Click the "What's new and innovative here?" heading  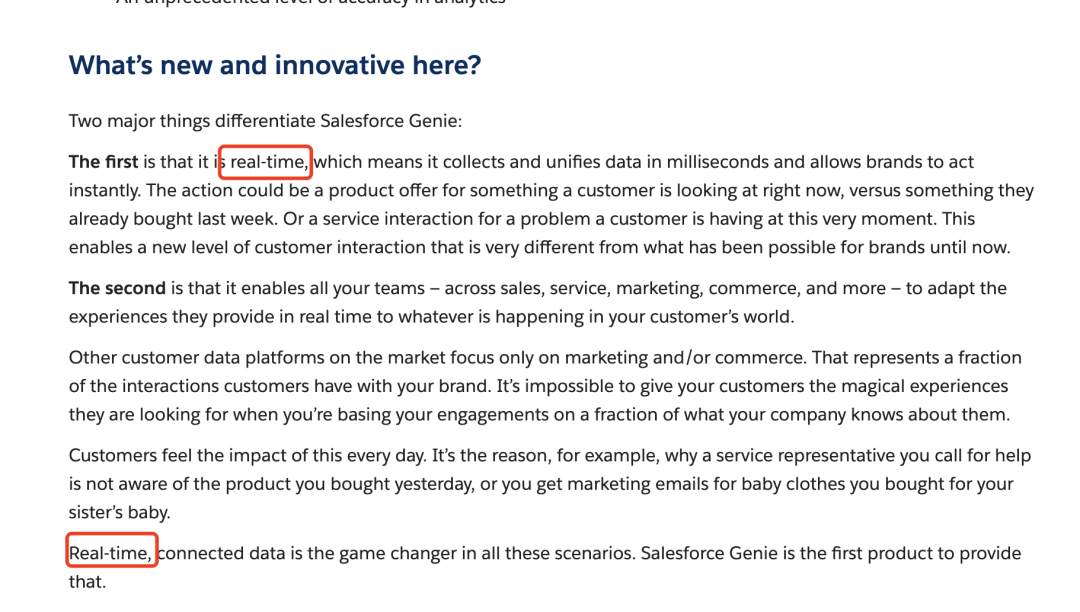(275, 66)
